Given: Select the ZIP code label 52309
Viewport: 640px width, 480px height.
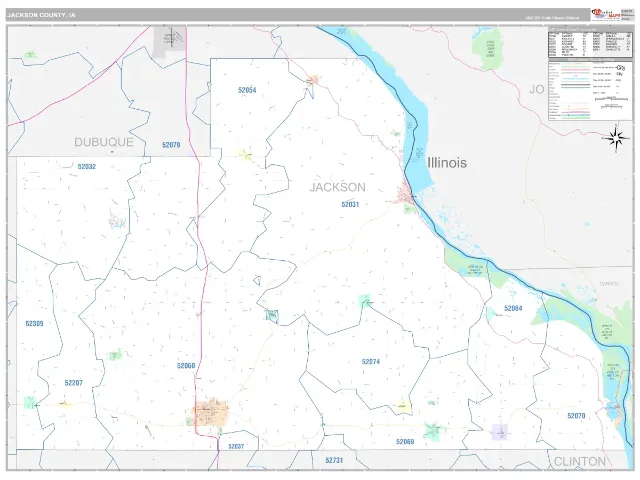Looking at the screenshot, I should pyautogui.click(x=34, y=324).
